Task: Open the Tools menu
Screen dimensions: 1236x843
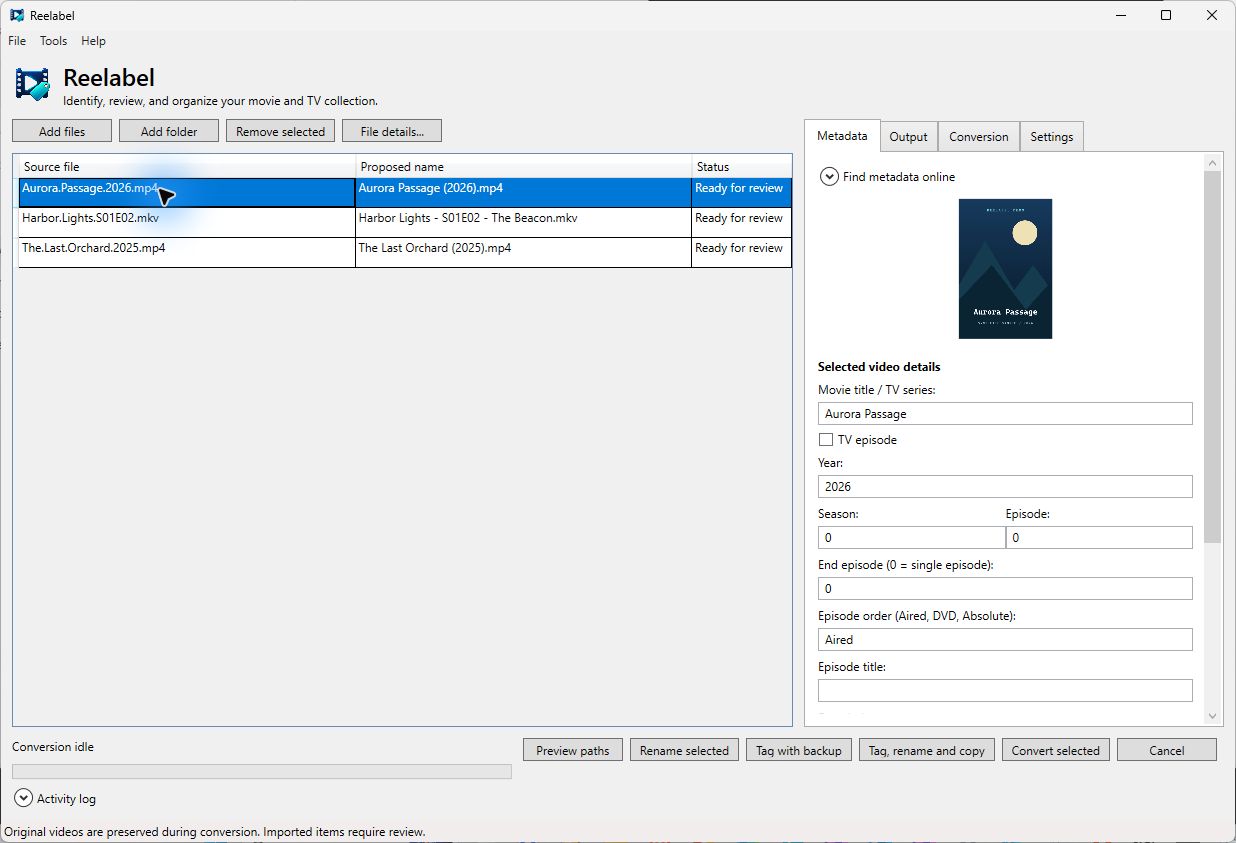Action: click(54, 41)
